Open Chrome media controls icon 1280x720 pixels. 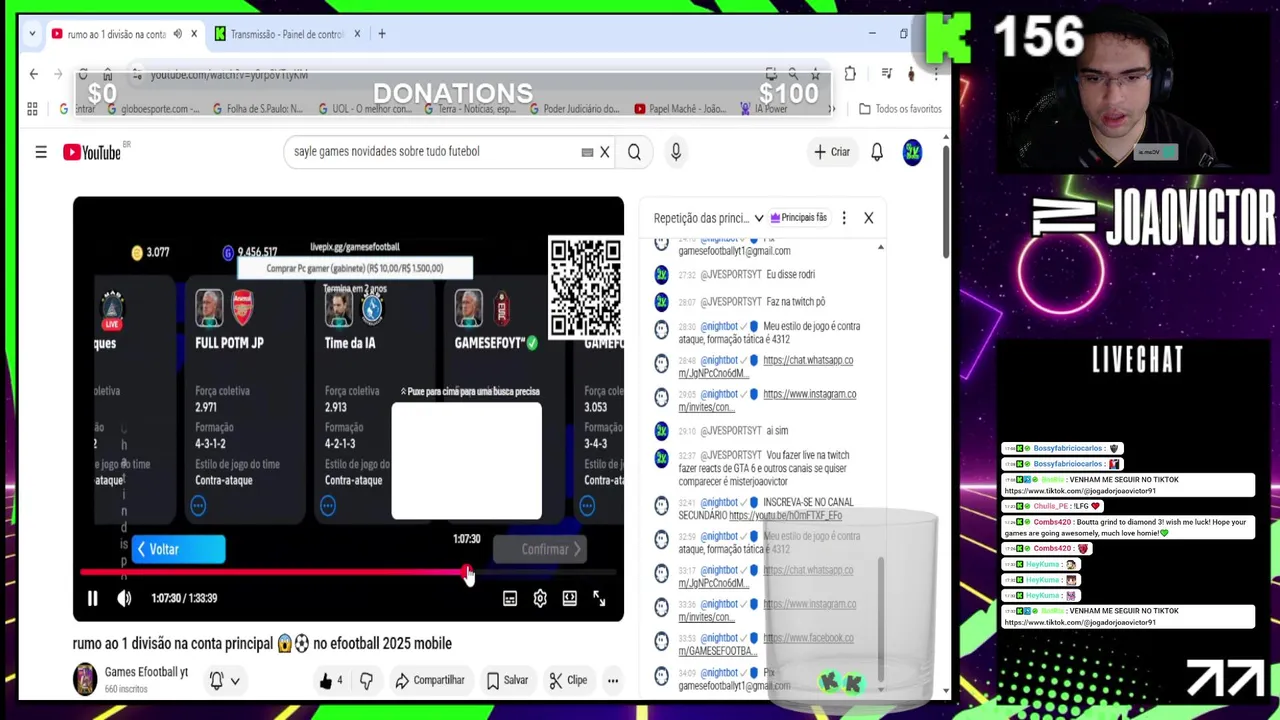(x=886, y=74)
